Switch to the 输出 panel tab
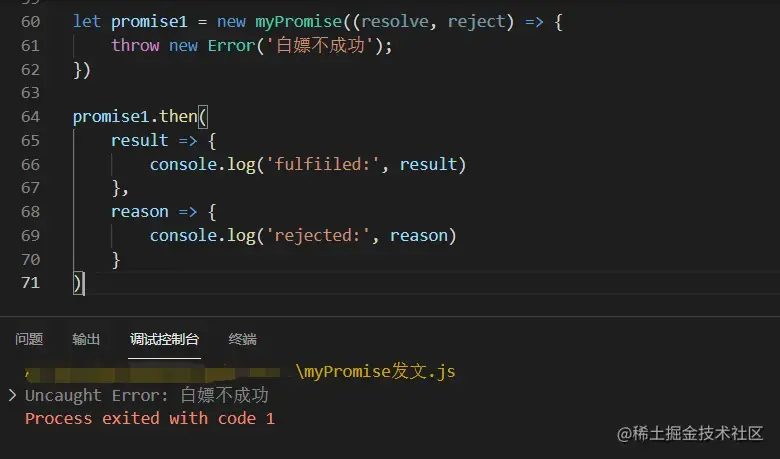Screen dimensions: 780x459 [86, 339]
